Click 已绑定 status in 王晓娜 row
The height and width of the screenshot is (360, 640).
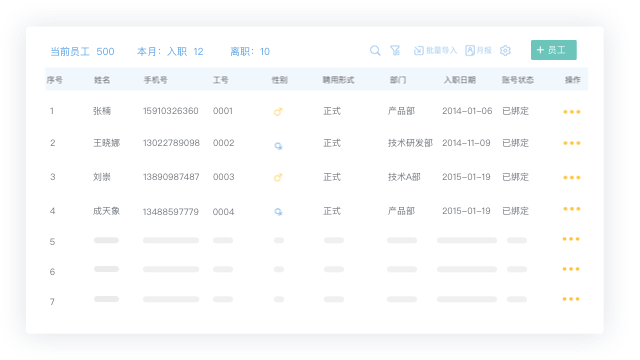[516, 143]
